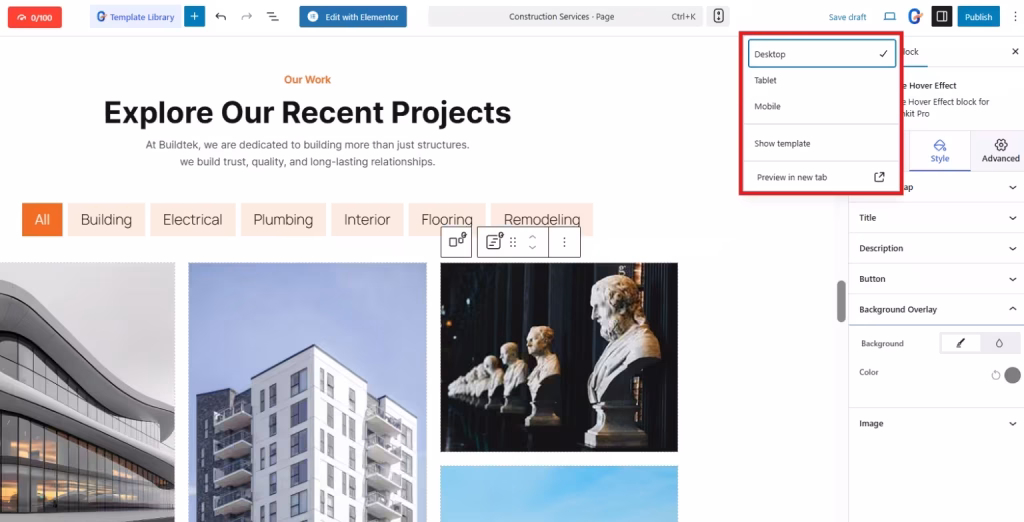Close the settings sidebar with X
1024x522 pixels.
coord(1015,52)
